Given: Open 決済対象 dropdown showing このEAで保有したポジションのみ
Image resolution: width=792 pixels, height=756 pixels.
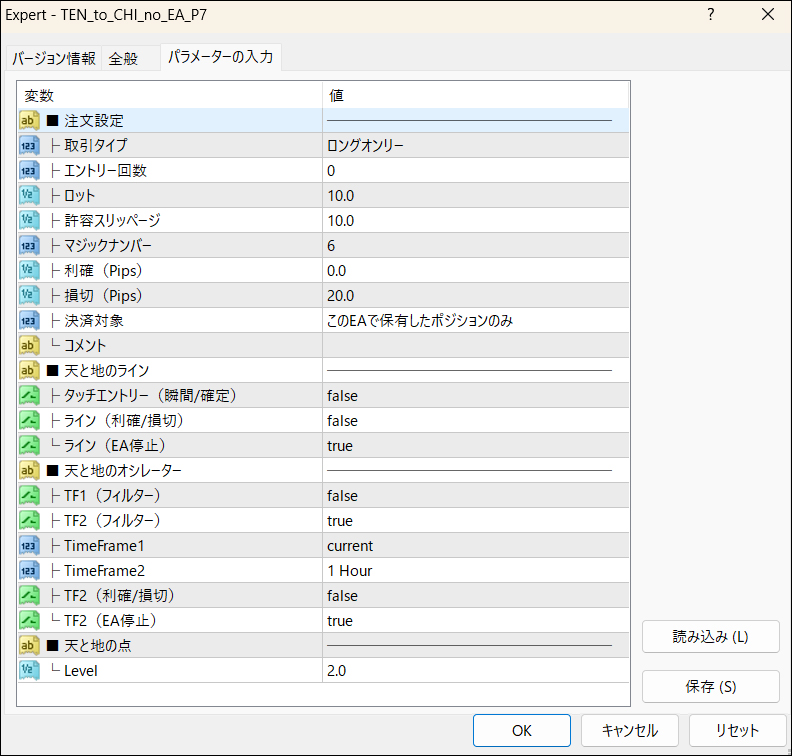Looking at the screenshot, I should (x=475, y=321).
